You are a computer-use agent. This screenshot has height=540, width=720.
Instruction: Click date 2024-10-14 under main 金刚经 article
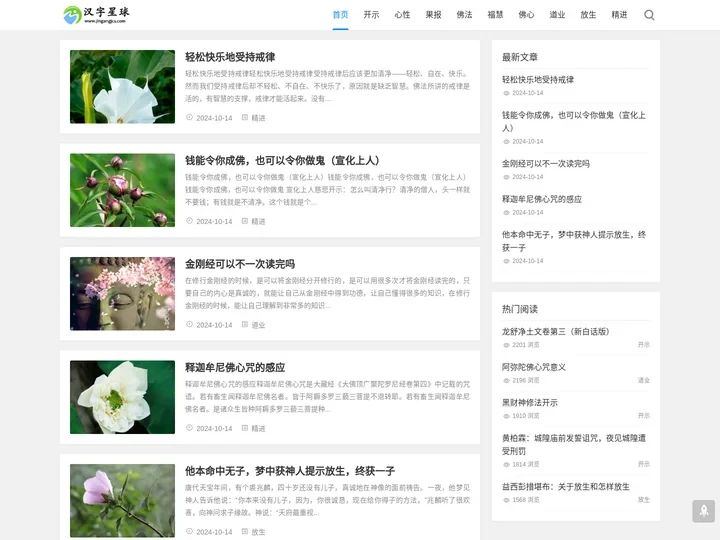point(214,325)
